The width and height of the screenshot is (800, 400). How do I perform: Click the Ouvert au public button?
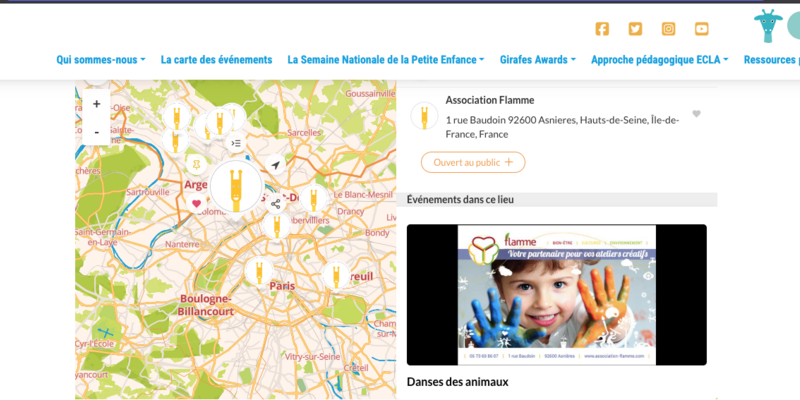[472, 162]
